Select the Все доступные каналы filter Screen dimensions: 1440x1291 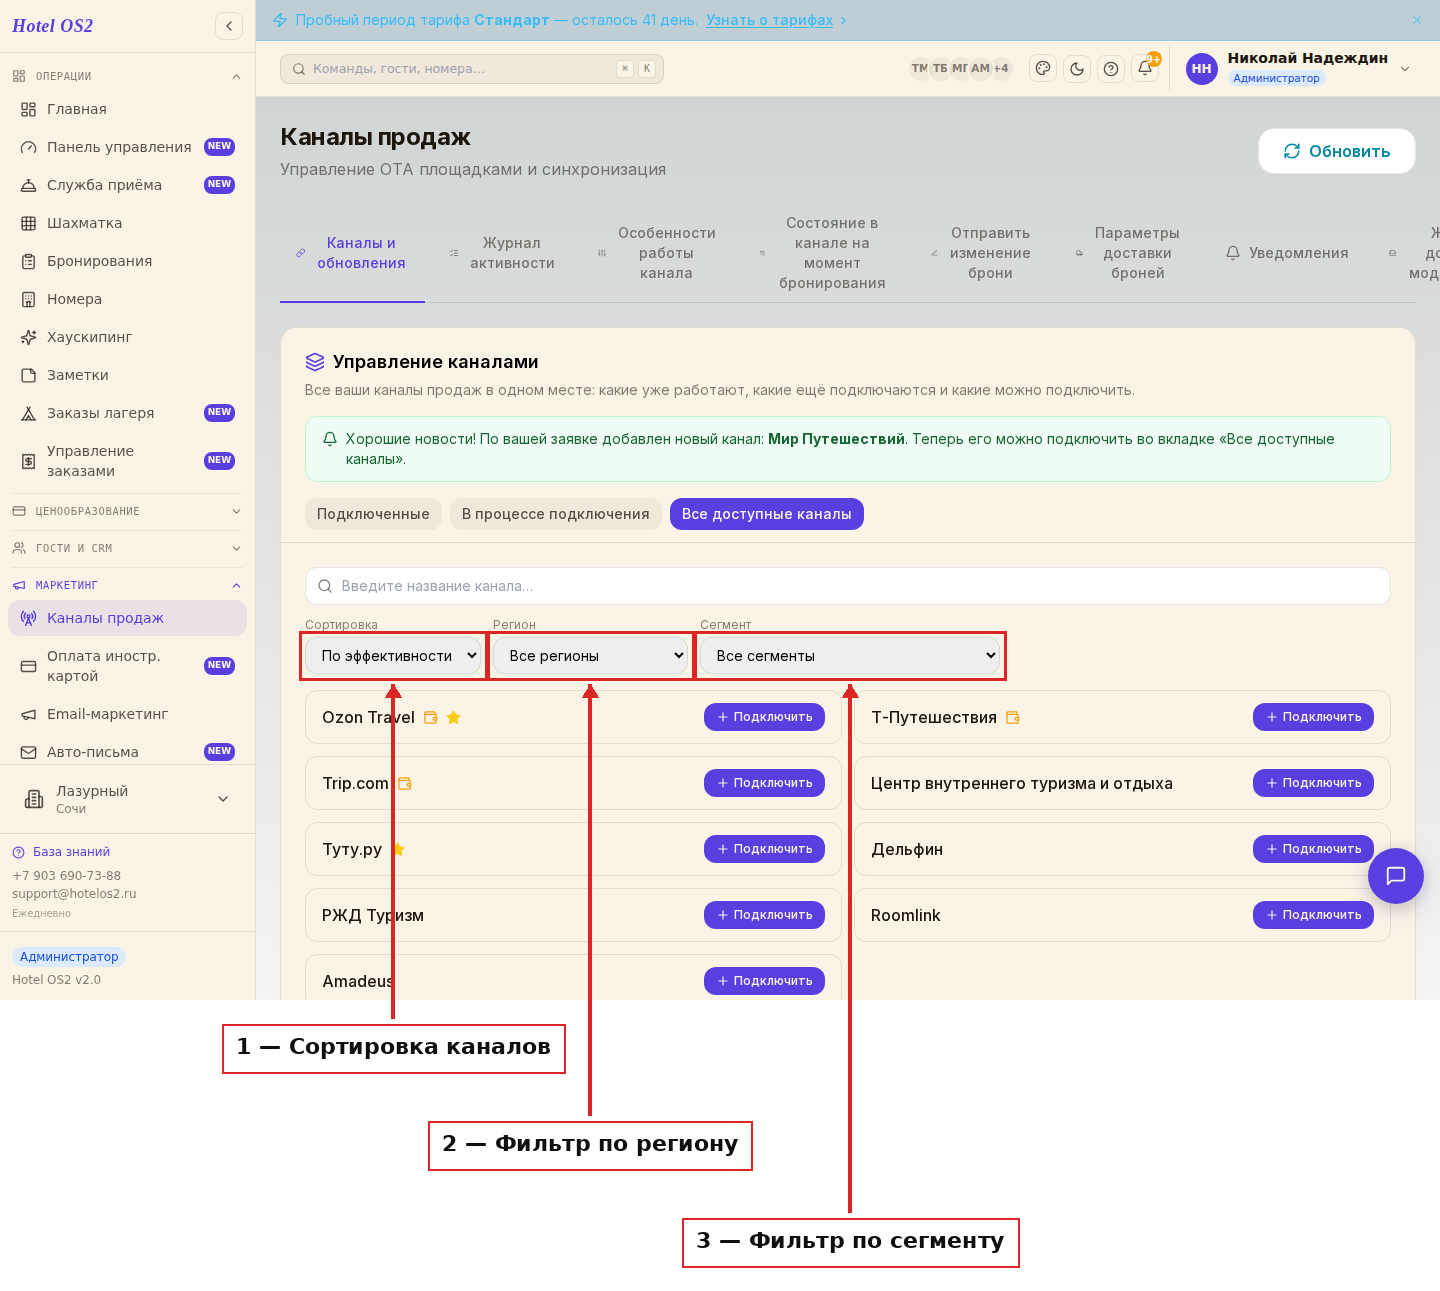[767, 514]
